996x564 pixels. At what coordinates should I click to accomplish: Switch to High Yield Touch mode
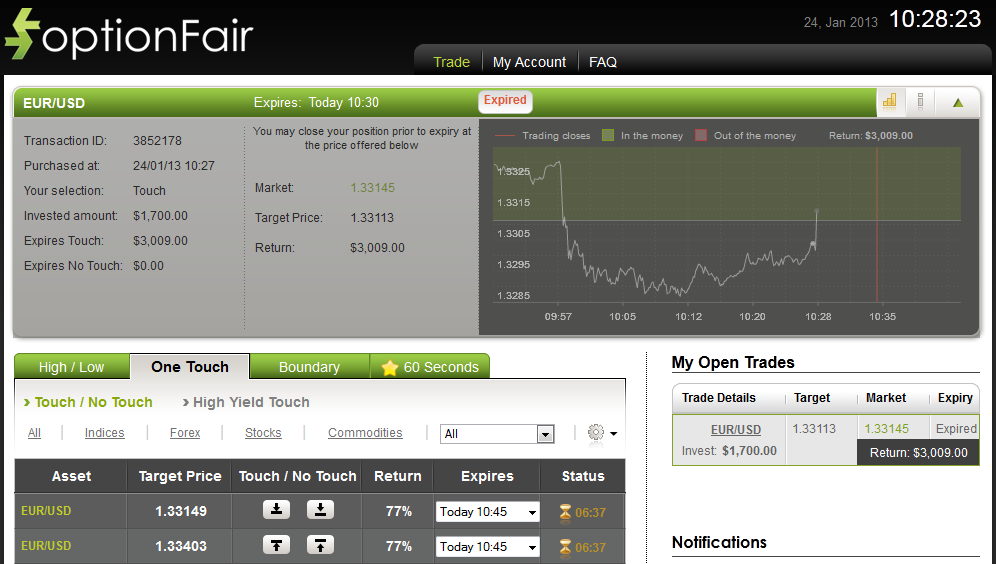(250, 402)
